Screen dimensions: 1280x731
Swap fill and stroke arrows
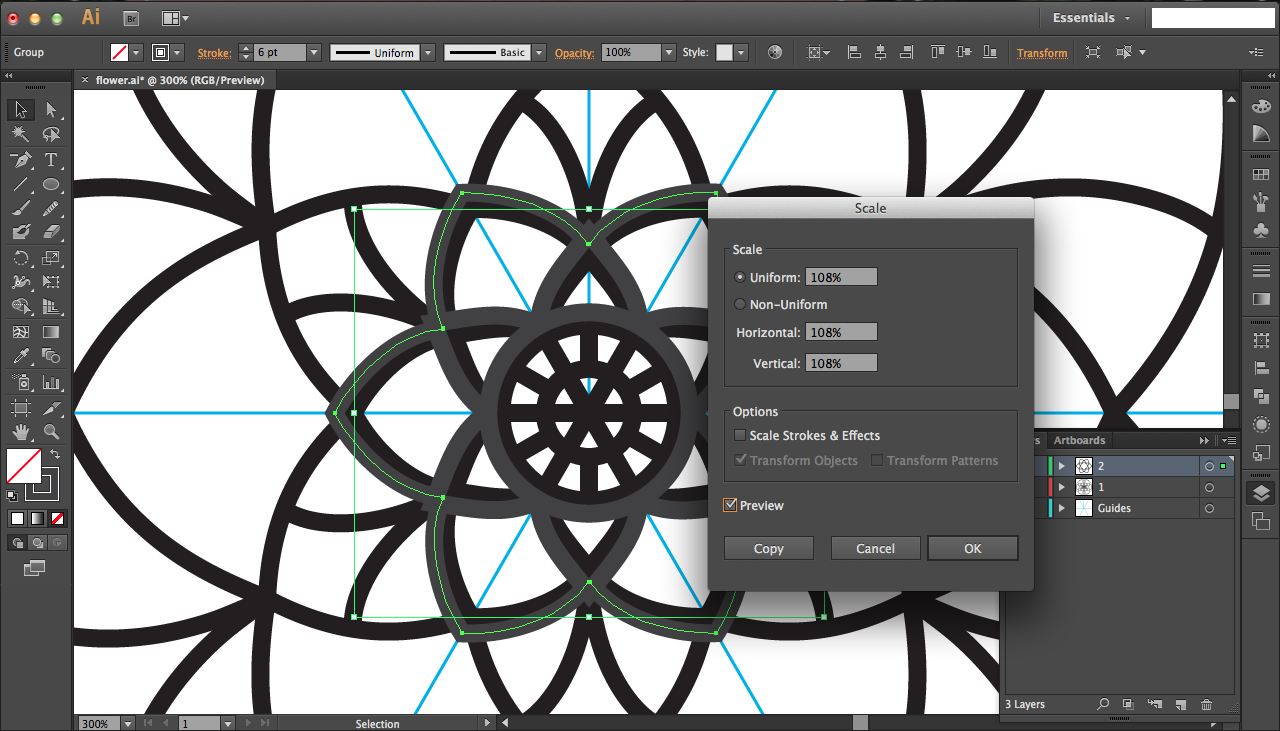tap(56, 454)
